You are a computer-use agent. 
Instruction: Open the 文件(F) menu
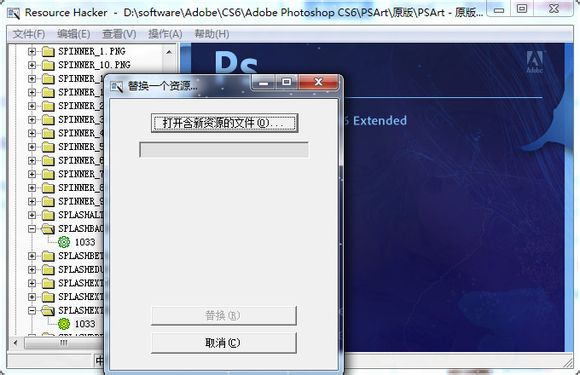coord(29,34)
